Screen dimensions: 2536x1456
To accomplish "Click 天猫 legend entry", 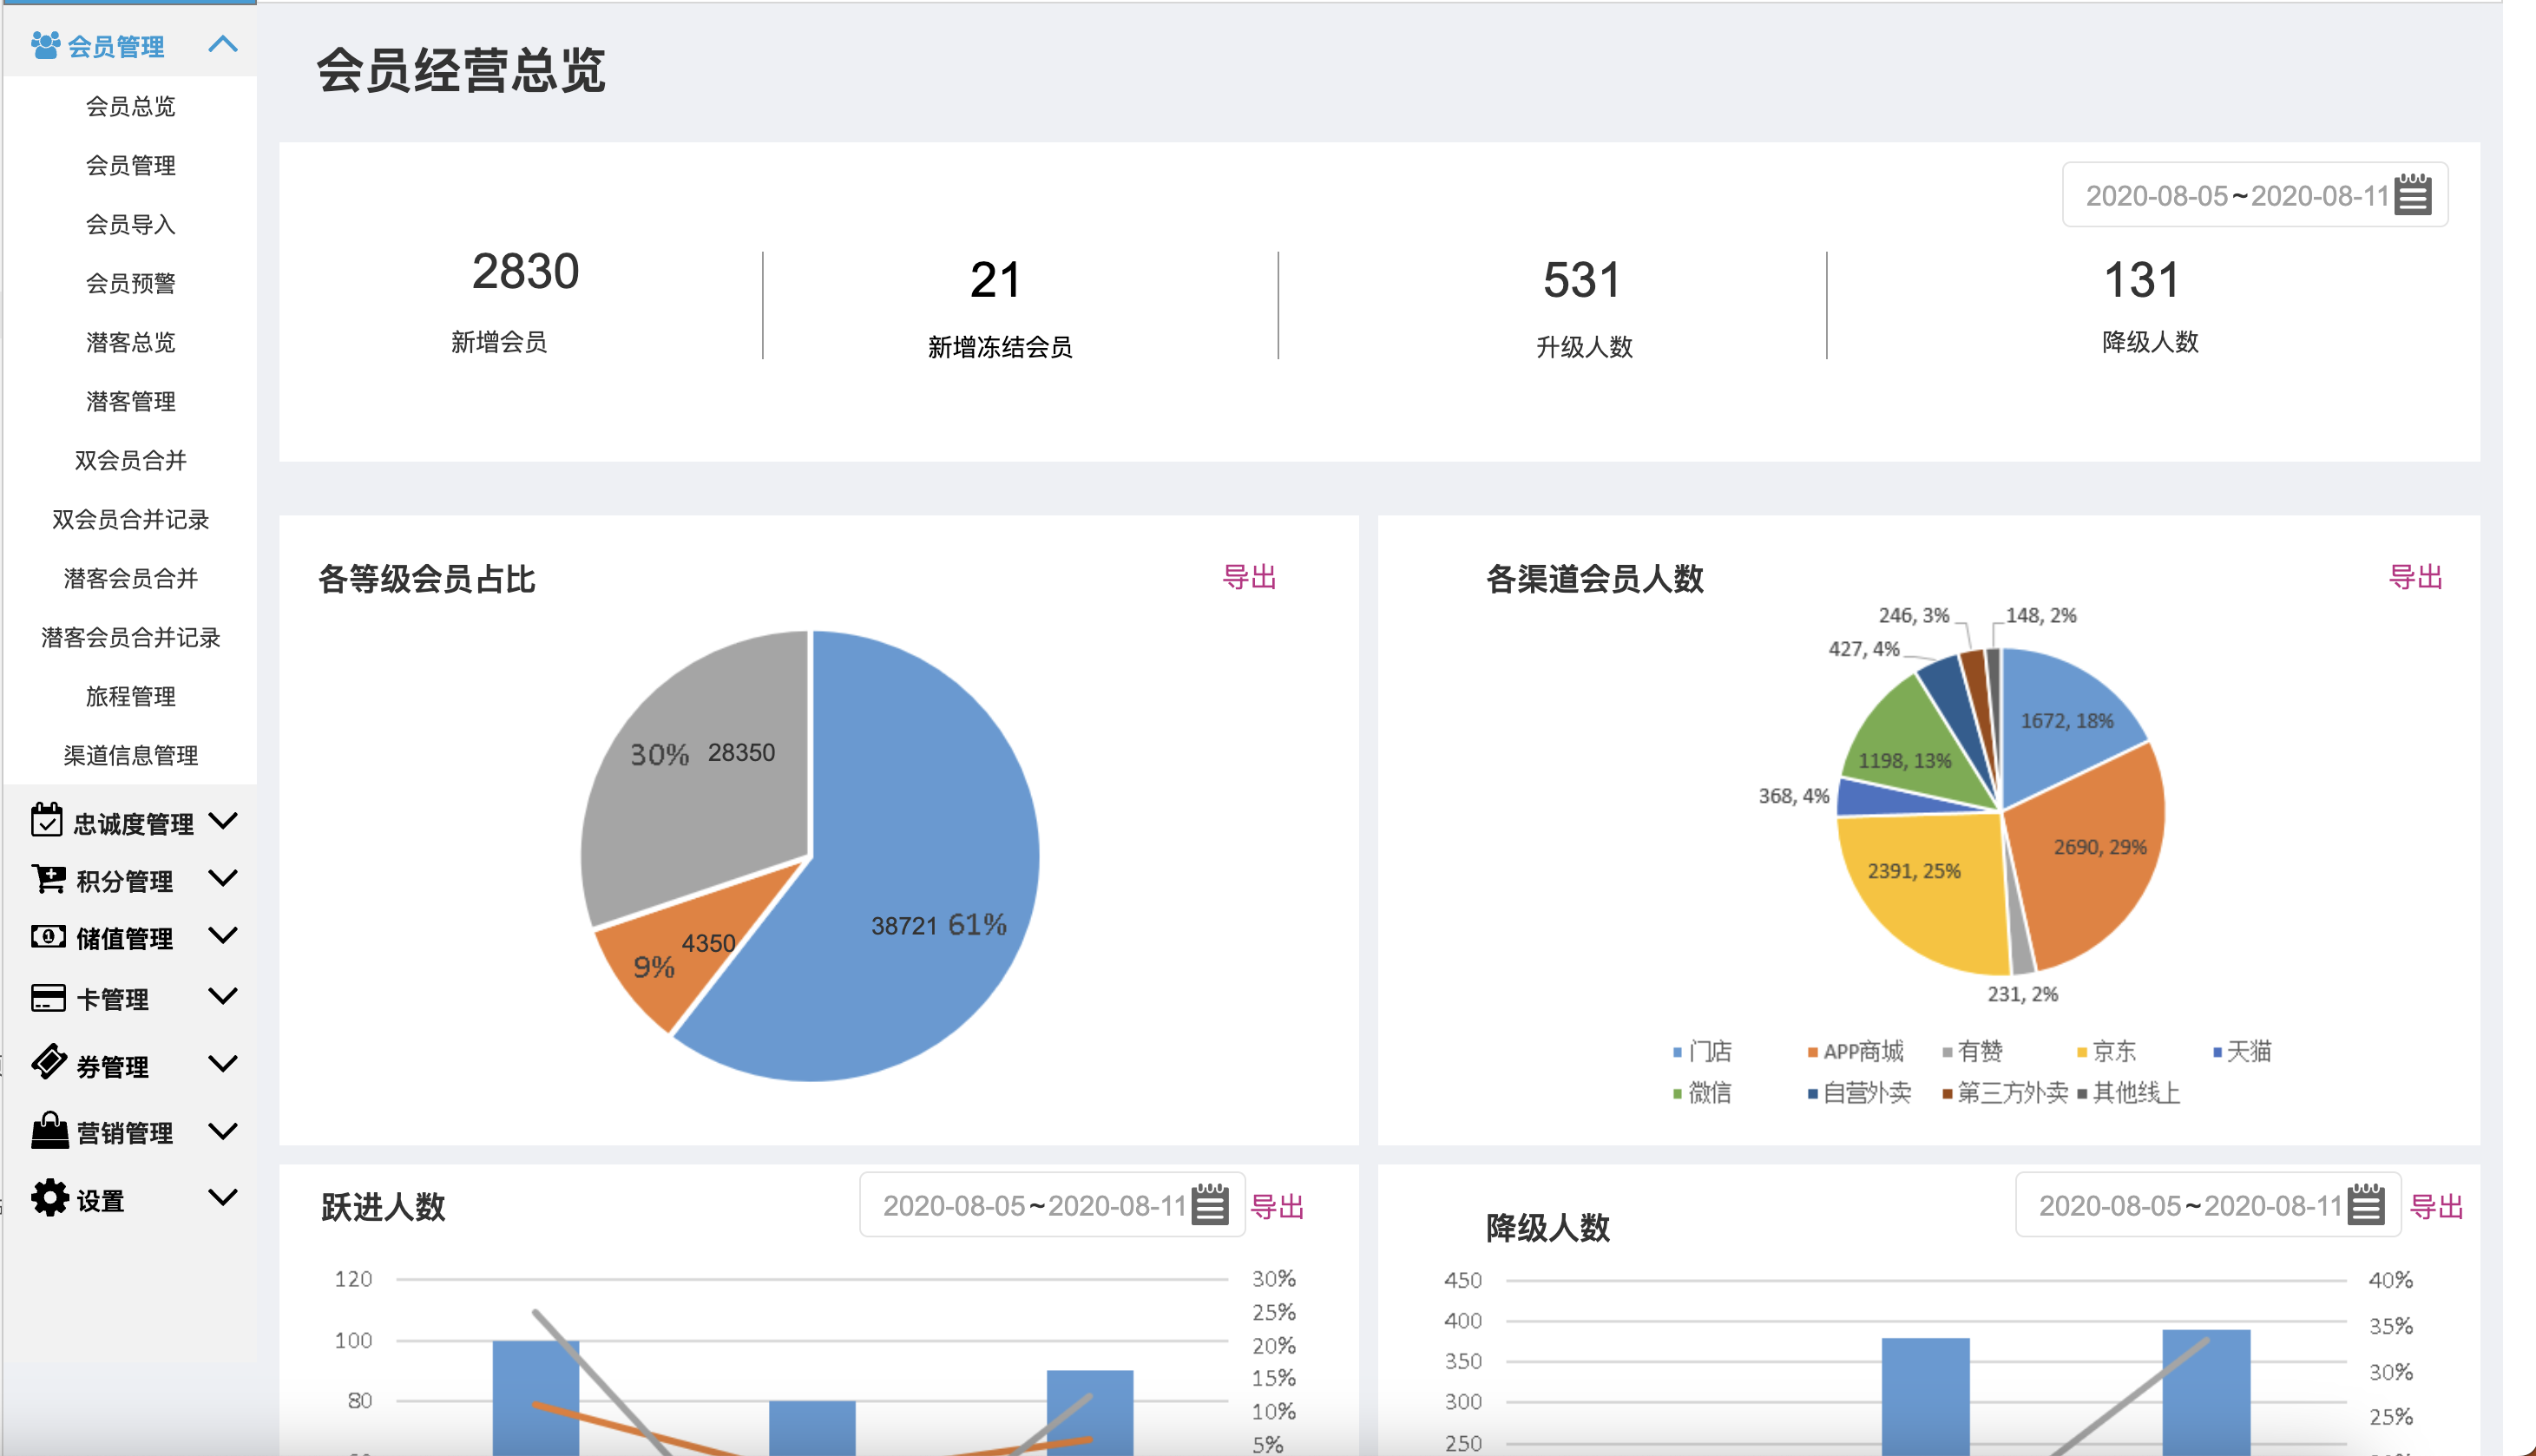I will point(2242,1051).
